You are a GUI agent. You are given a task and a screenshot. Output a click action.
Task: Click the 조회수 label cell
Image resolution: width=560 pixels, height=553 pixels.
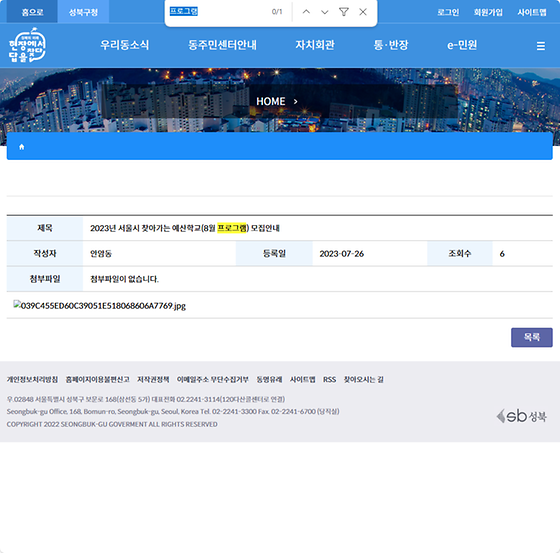point(460,254)
